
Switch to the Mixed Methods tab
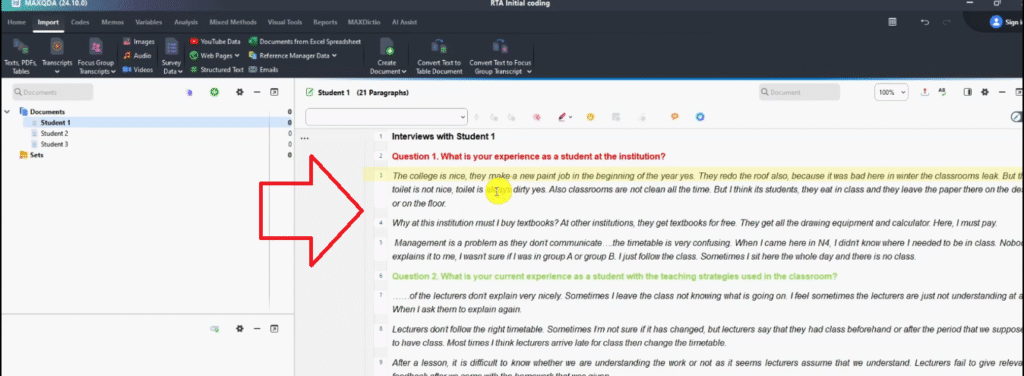point(232,22)
